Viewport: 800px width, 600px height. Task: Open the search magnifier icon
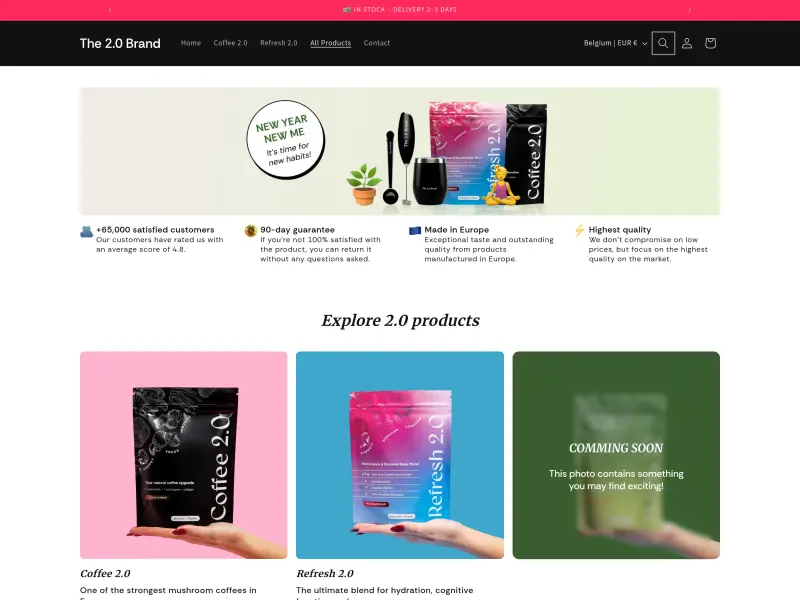click(663, 43)
